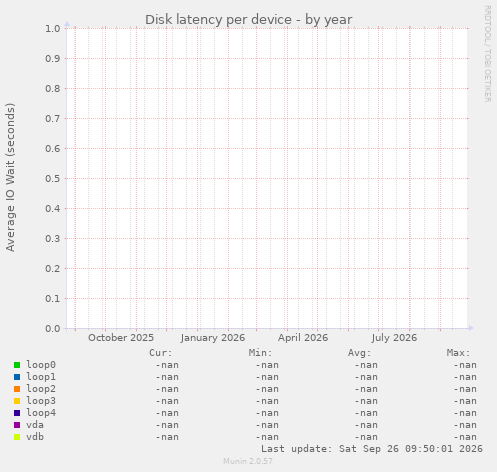Click the 'January 2026' x-axis label
The height and width of the screenshot is (472, 497).
coord(213,338)
